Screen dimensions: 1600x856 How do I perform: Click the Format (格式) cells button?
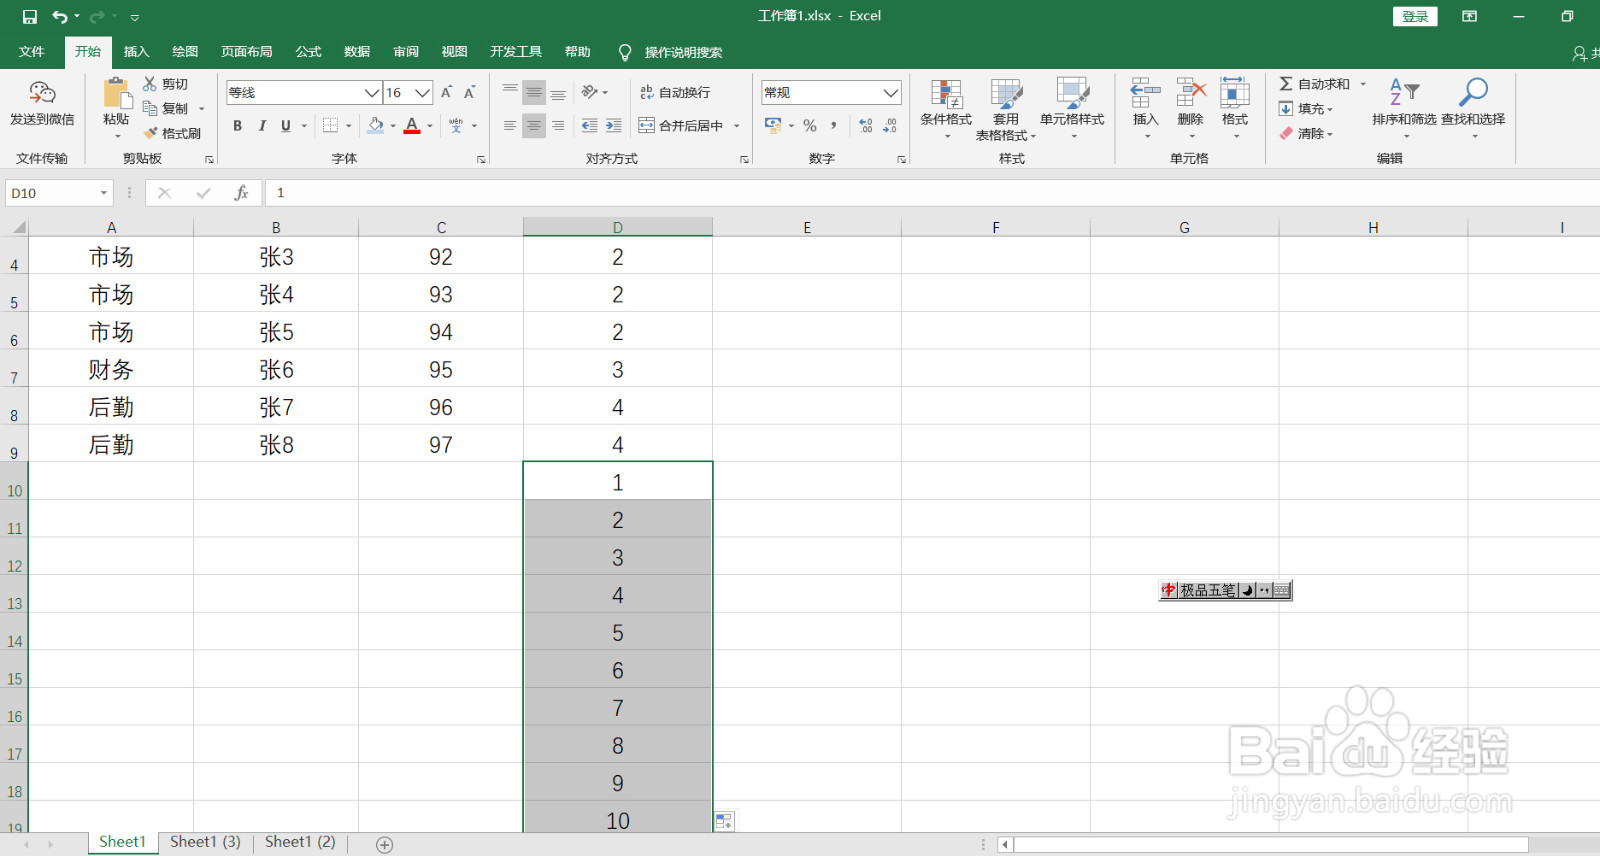click(1235, 108)
